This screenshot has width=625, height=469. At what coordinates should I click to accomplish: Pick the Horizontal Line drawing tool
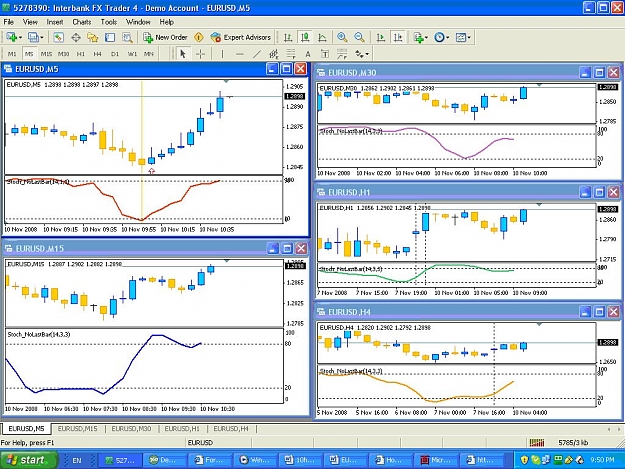[x=240, y=54]
